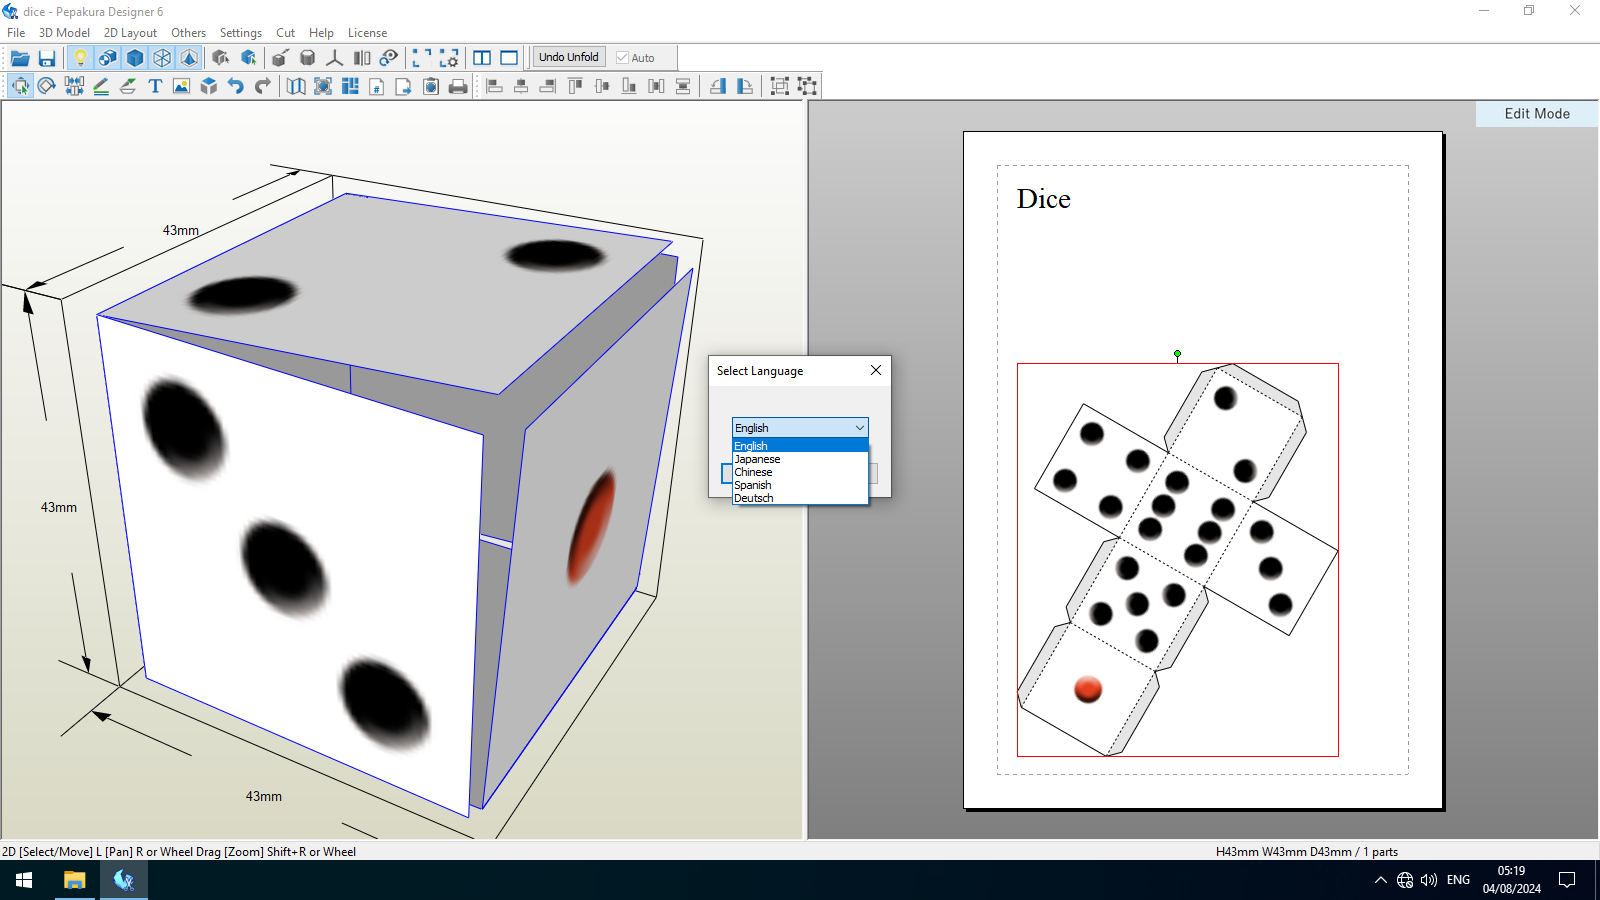Click the insert image icon
The image size is (1600, 900).
[x=182, y=86]
